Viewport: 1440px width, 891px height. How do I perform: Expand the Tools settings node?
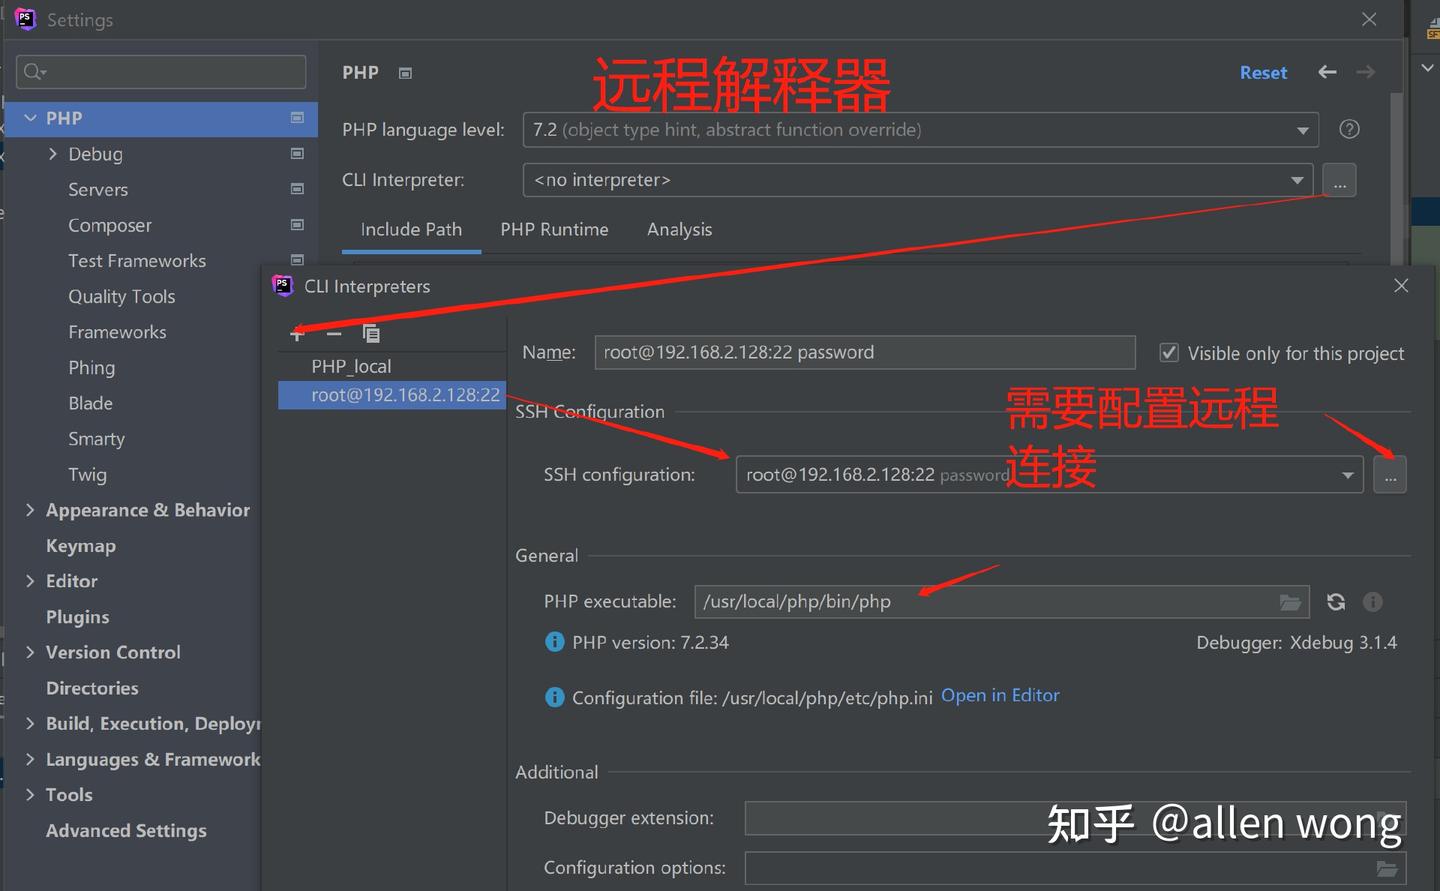30,795
